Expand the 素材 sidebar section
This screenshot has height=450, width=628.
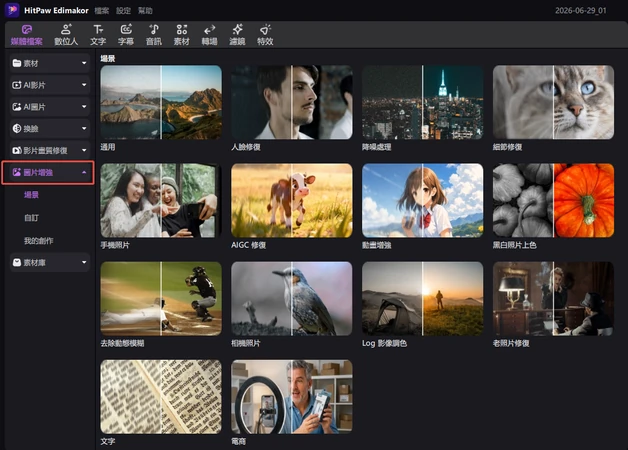point(50,63)
